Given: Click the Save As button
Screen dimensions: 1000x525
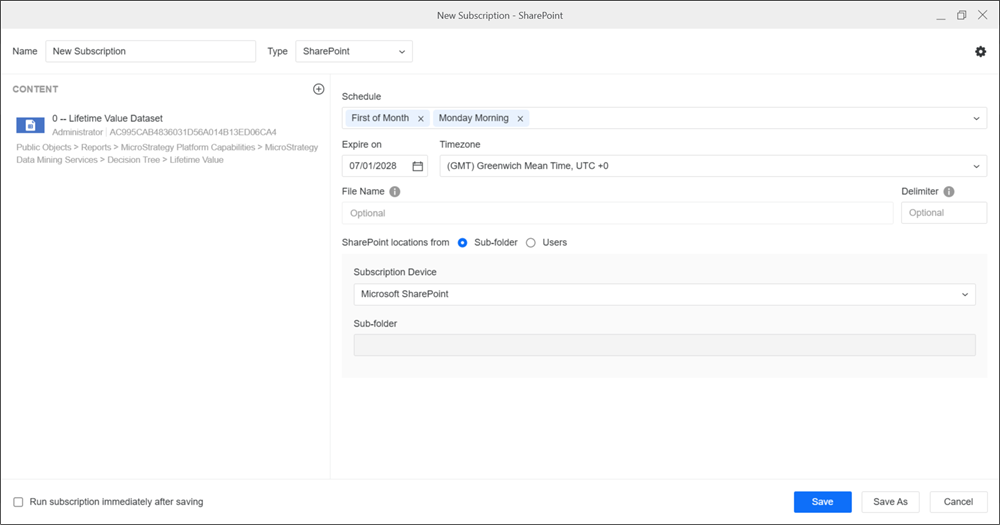Looking at the screenshot, I should pyautogui.click(x=890, y=502).
